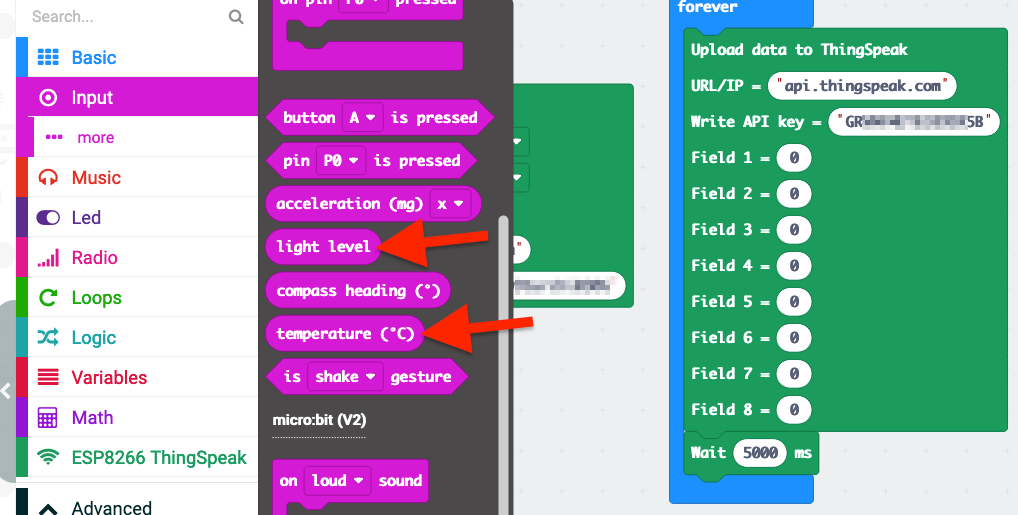
Task: Click the Radio signal bars icon
Action: tap(48, 258)
